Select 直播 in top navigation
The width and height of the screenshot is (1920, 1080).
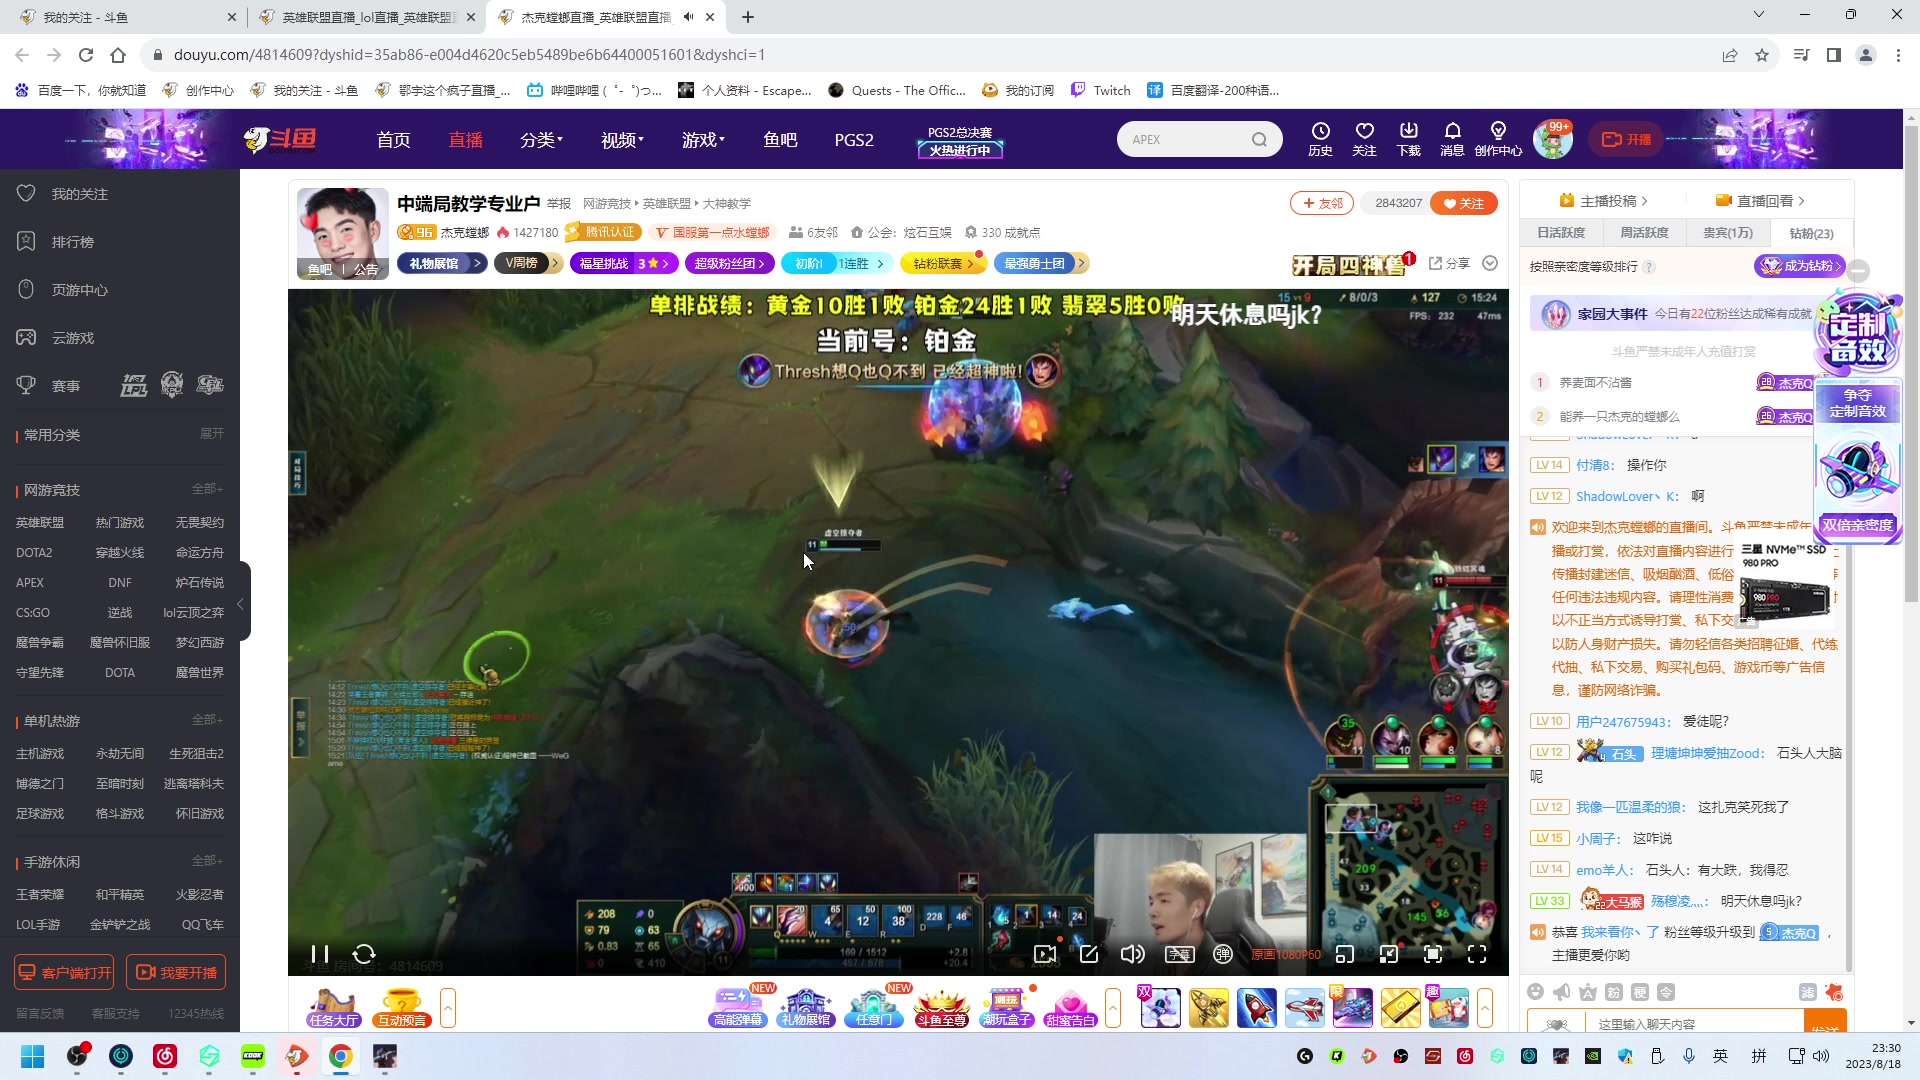(x=465, y=140)
